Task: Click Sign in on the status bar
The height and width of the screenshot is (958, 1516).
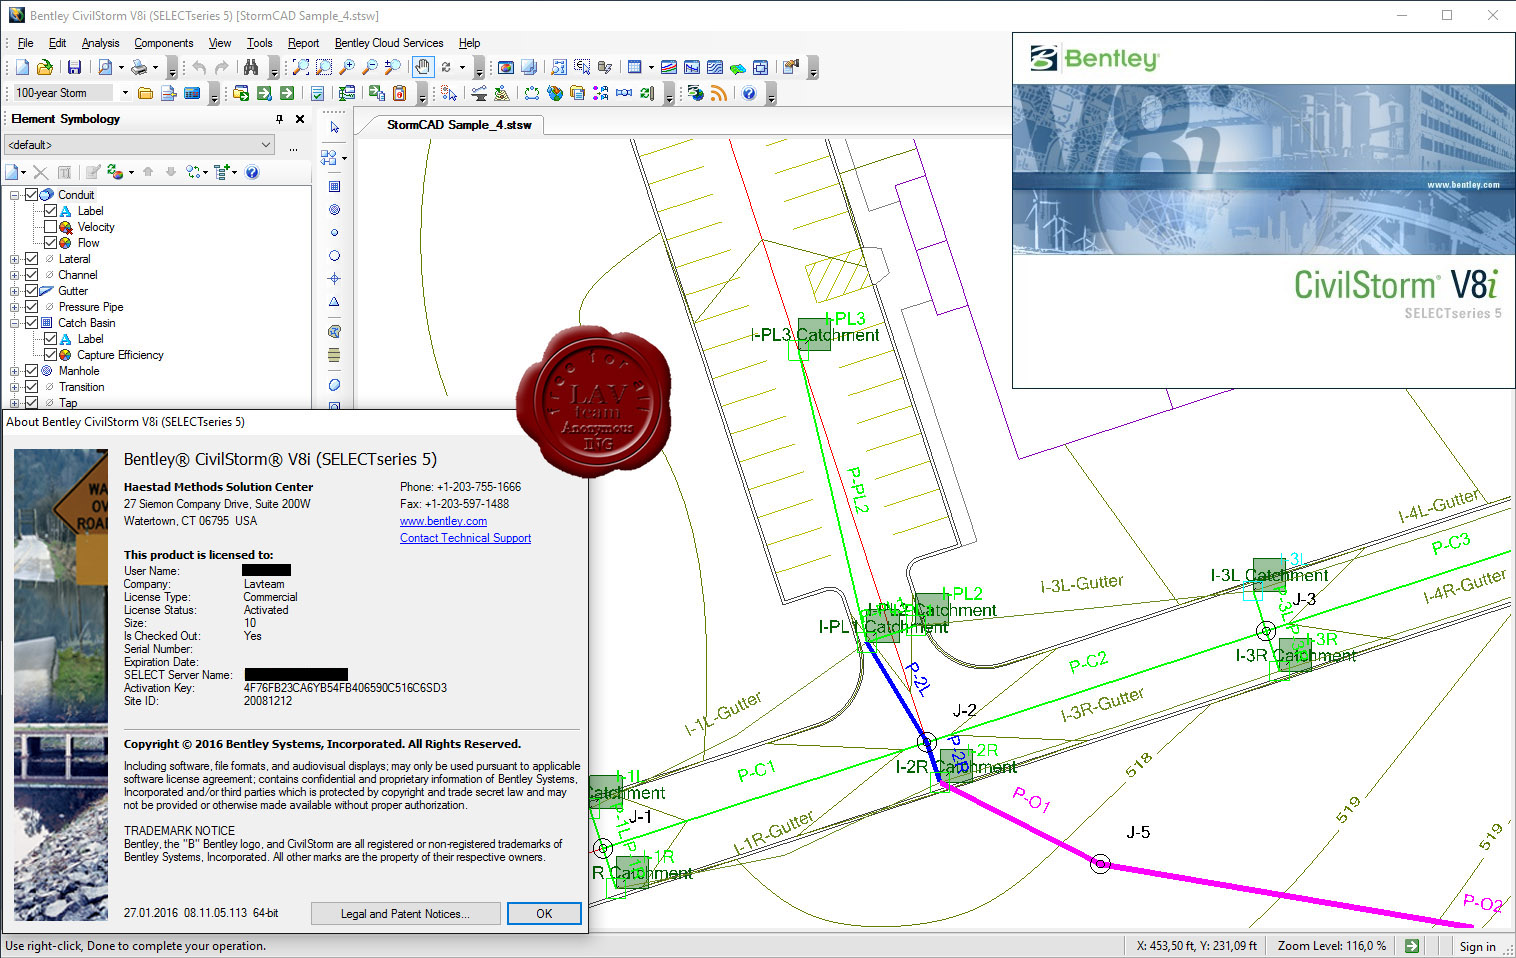Action: coord(1477,946)
